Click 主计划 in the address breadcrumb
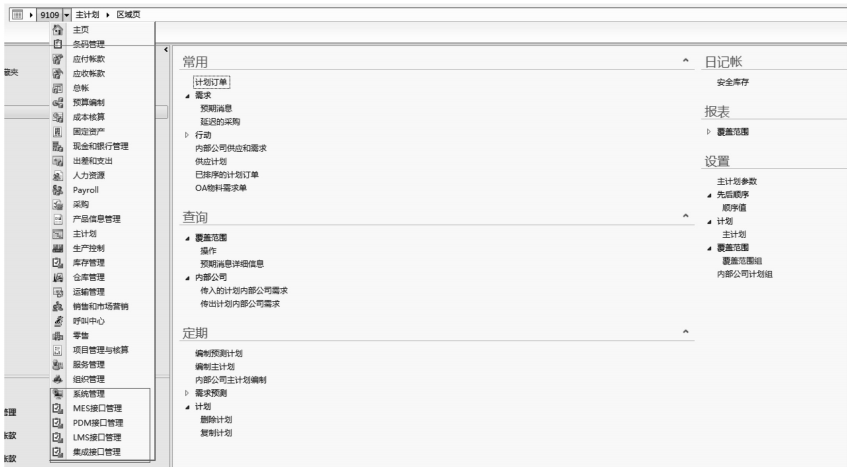852x470 pixels. click(x=87, y=15)
